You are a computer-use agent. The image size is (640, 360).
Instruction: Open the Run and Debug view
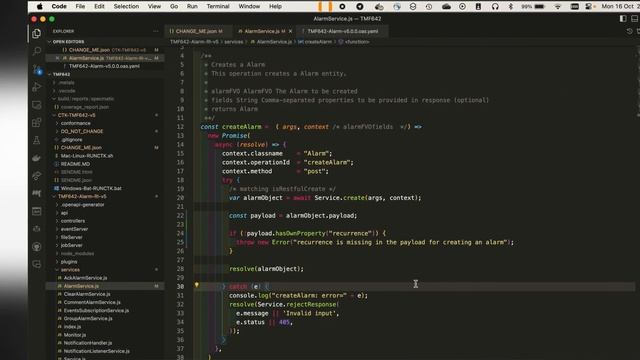click(36, 87)
